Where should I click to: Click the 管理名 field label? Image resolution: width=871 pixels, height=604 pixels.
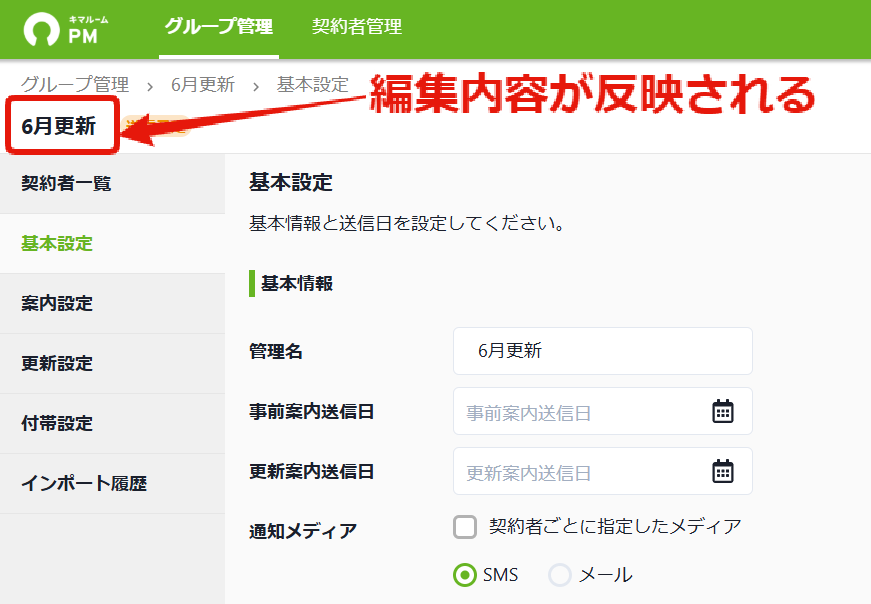276,351
